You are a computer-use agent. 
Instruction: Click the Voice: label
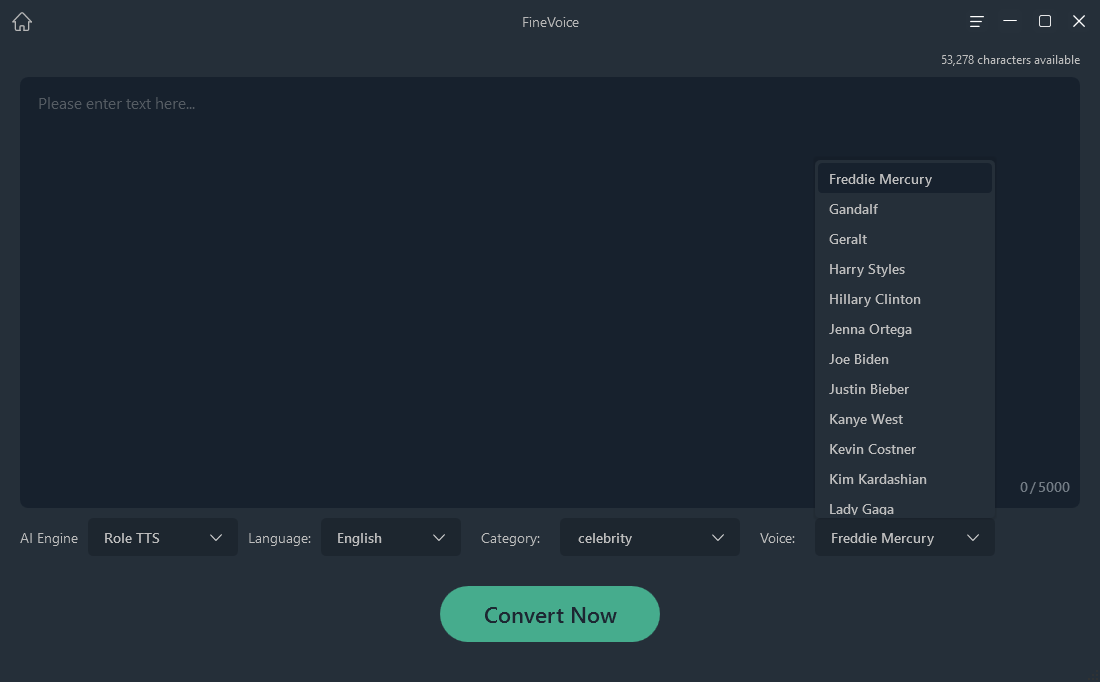(x=777, y=538)
